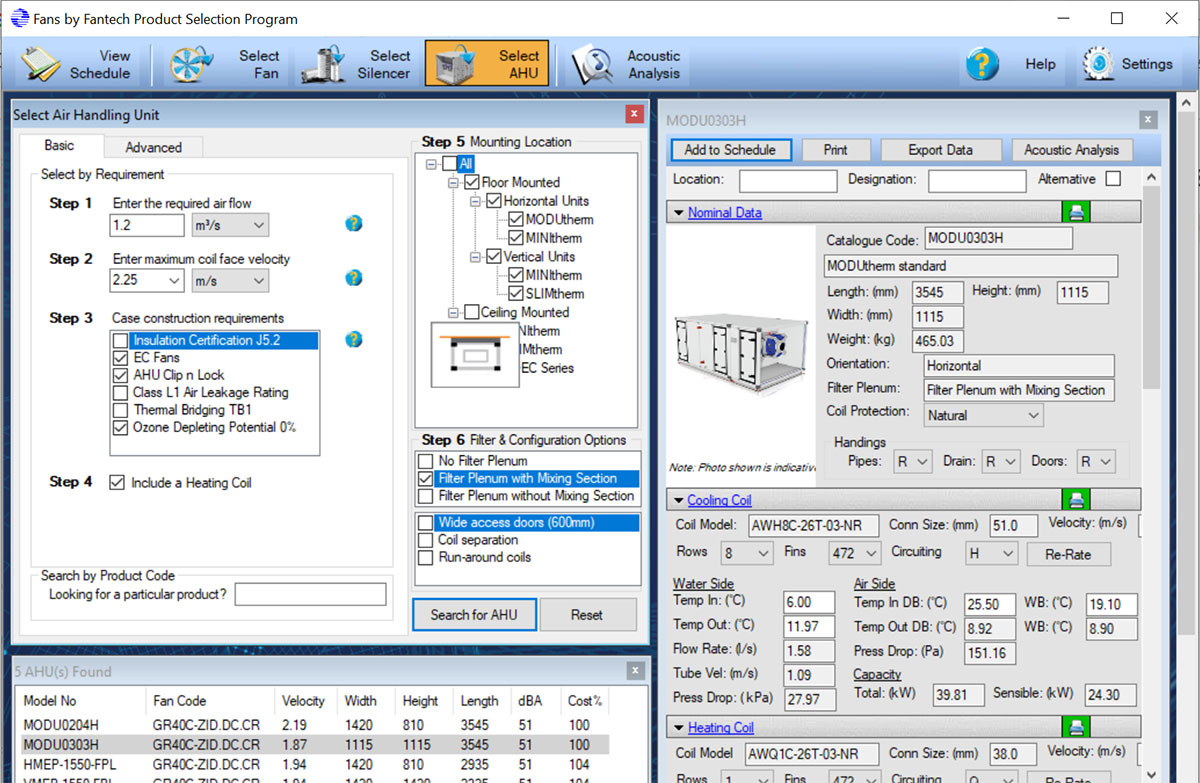Close the Select Air Handling Unit panel
The image size is (1200, 783).
632,115
